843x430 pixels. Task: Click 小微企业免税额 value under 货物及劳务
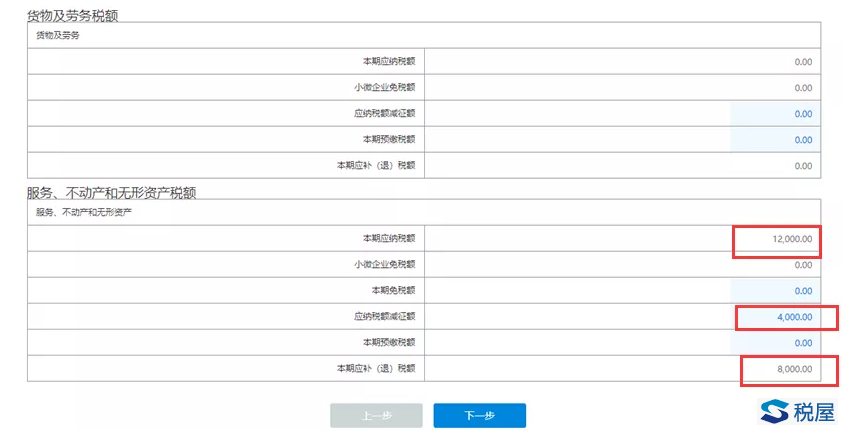click(803, 88)
